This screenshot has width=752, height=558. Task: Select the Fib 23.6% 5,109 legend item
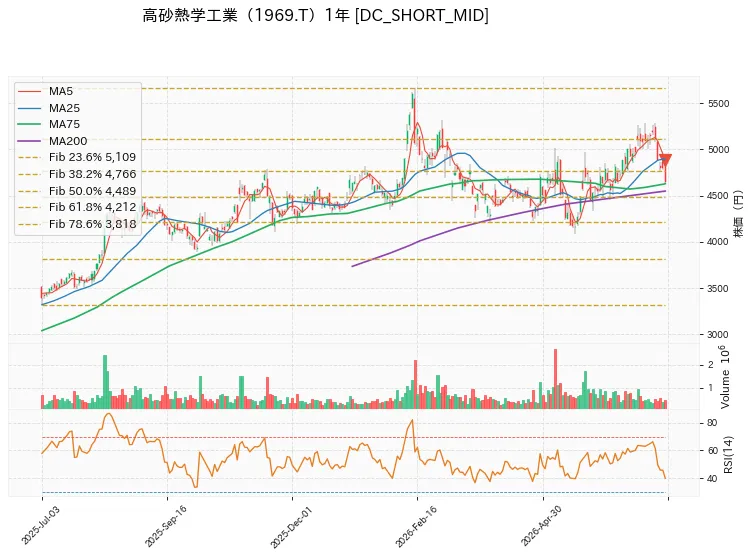pyautogui.click(x=77, y=157)
